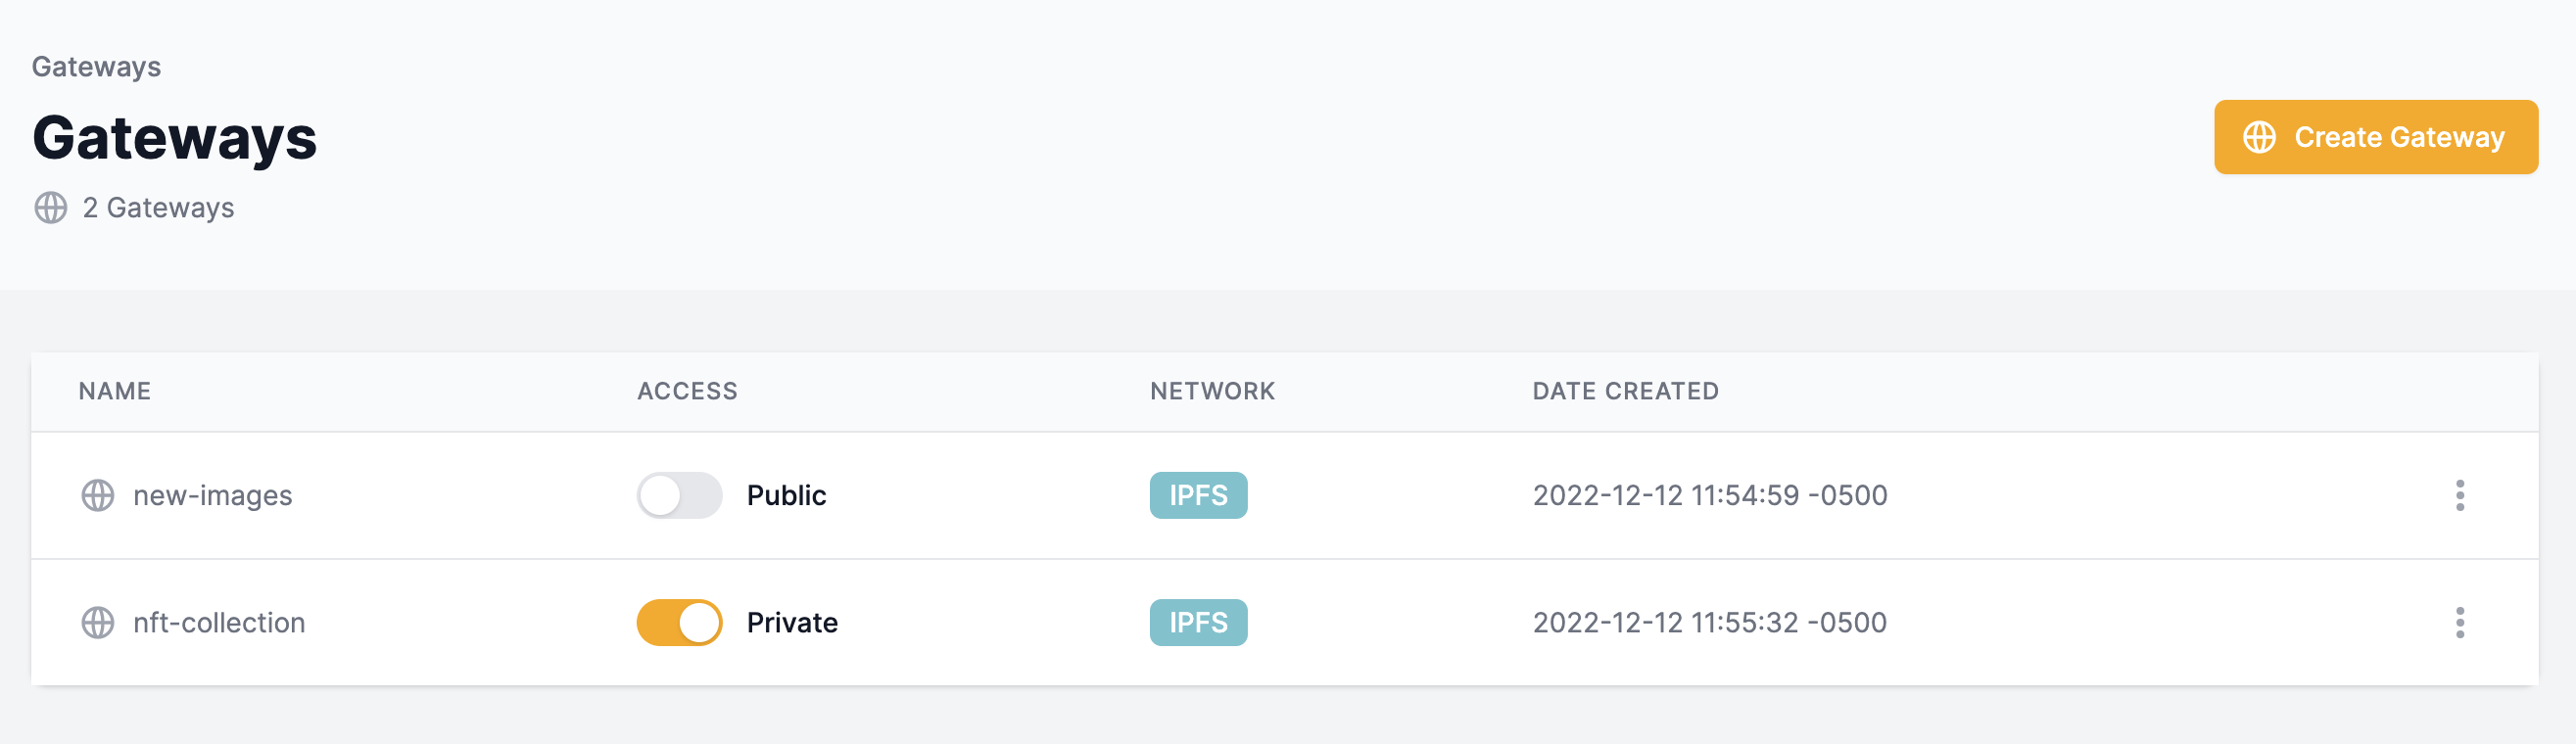Click the IPFS network badge for nft-collection

coord(1198,622)
